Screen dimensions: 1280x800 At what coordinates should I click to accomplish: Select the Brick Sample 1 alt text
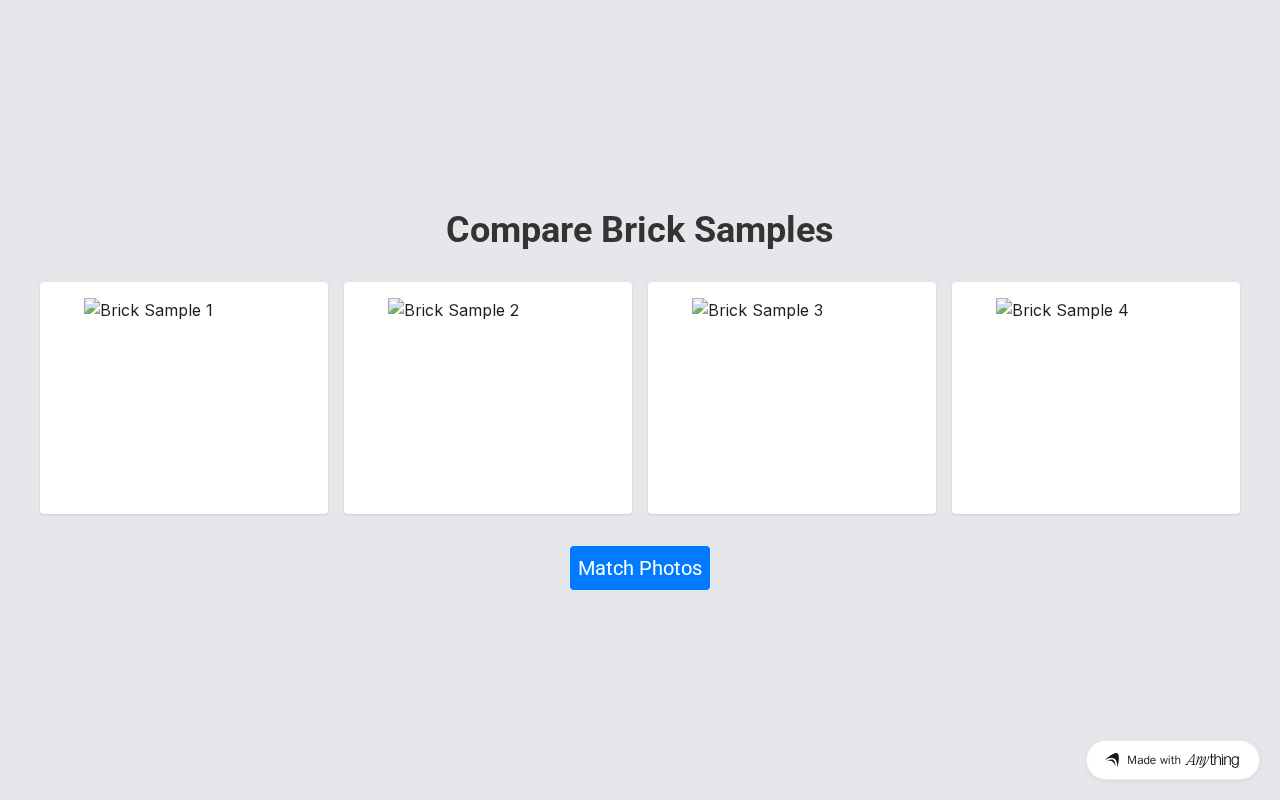coord(157,311)
